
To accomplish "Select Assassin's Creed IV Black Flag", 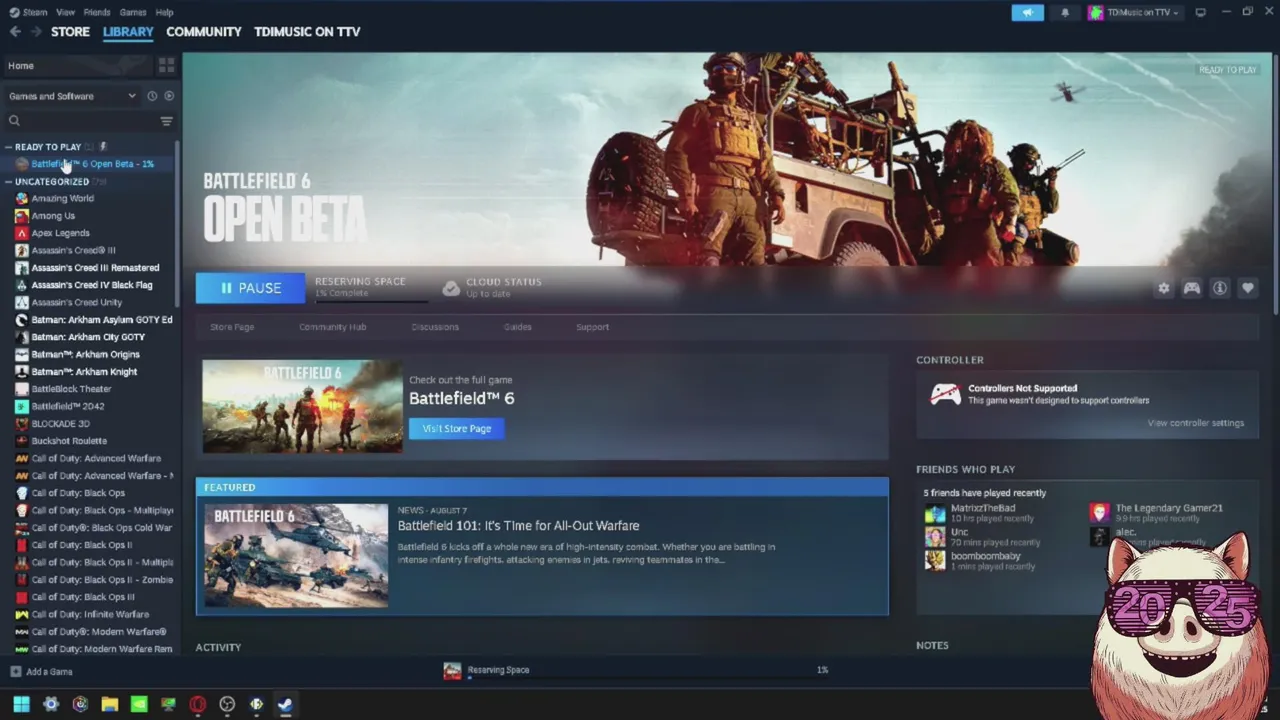I will point(92,285).
